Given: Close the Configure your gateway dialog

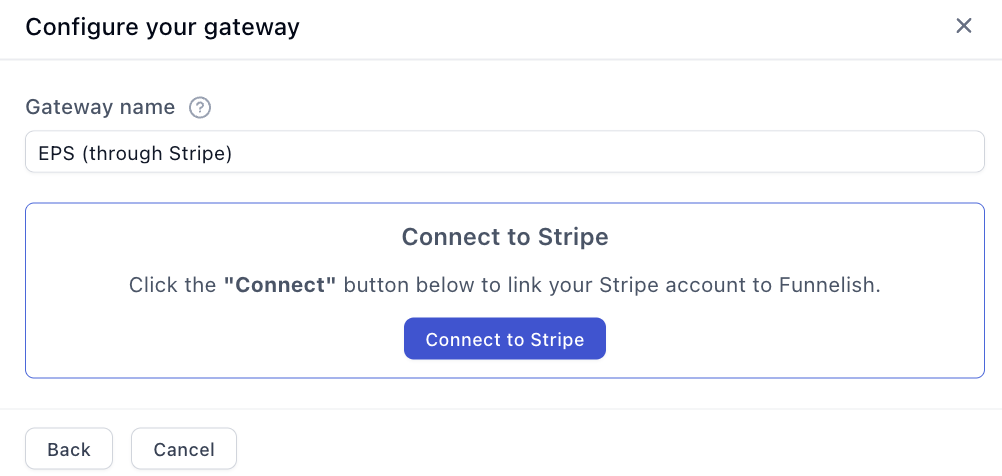Looking at the screenshot, I should 964,26.
